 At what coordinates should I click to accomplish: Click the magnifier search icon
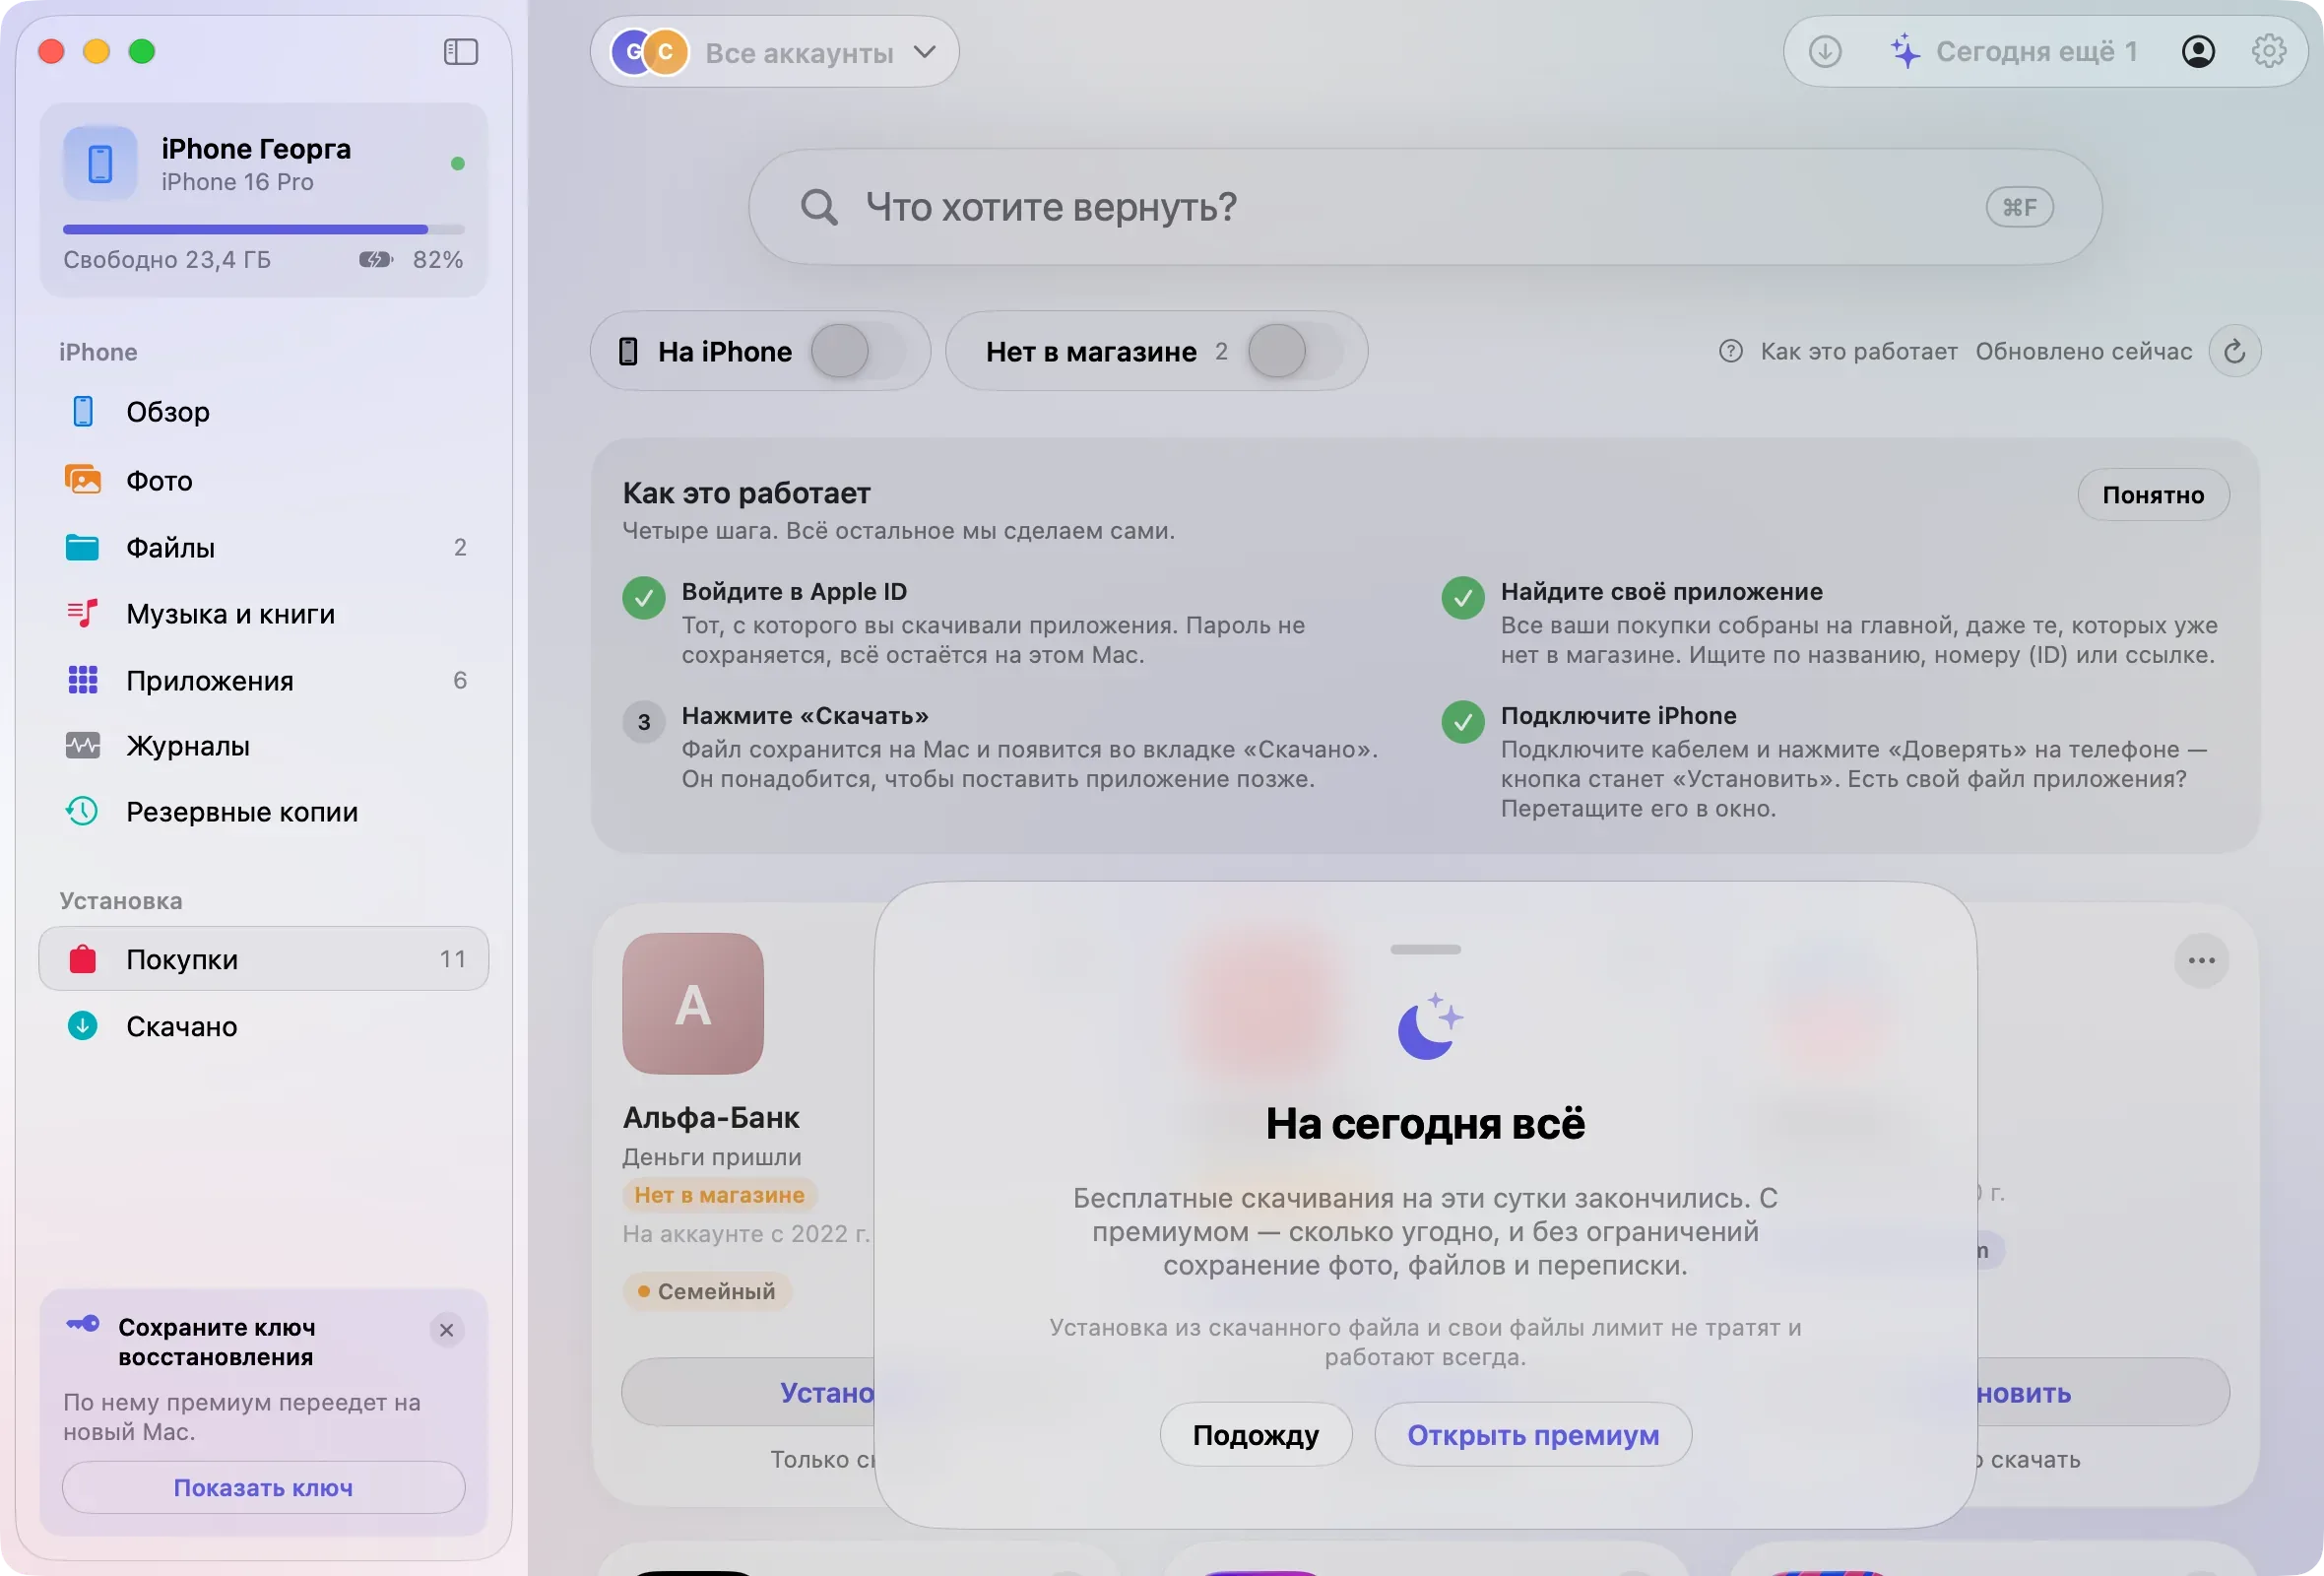pos(819,208)
